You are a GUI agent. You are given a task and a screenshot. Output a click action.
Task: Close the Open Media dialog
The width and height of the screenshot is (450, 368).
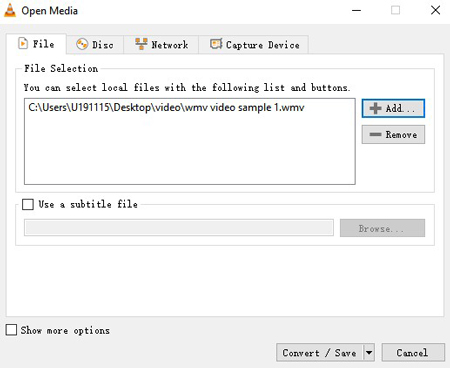(x=435, y=10)
